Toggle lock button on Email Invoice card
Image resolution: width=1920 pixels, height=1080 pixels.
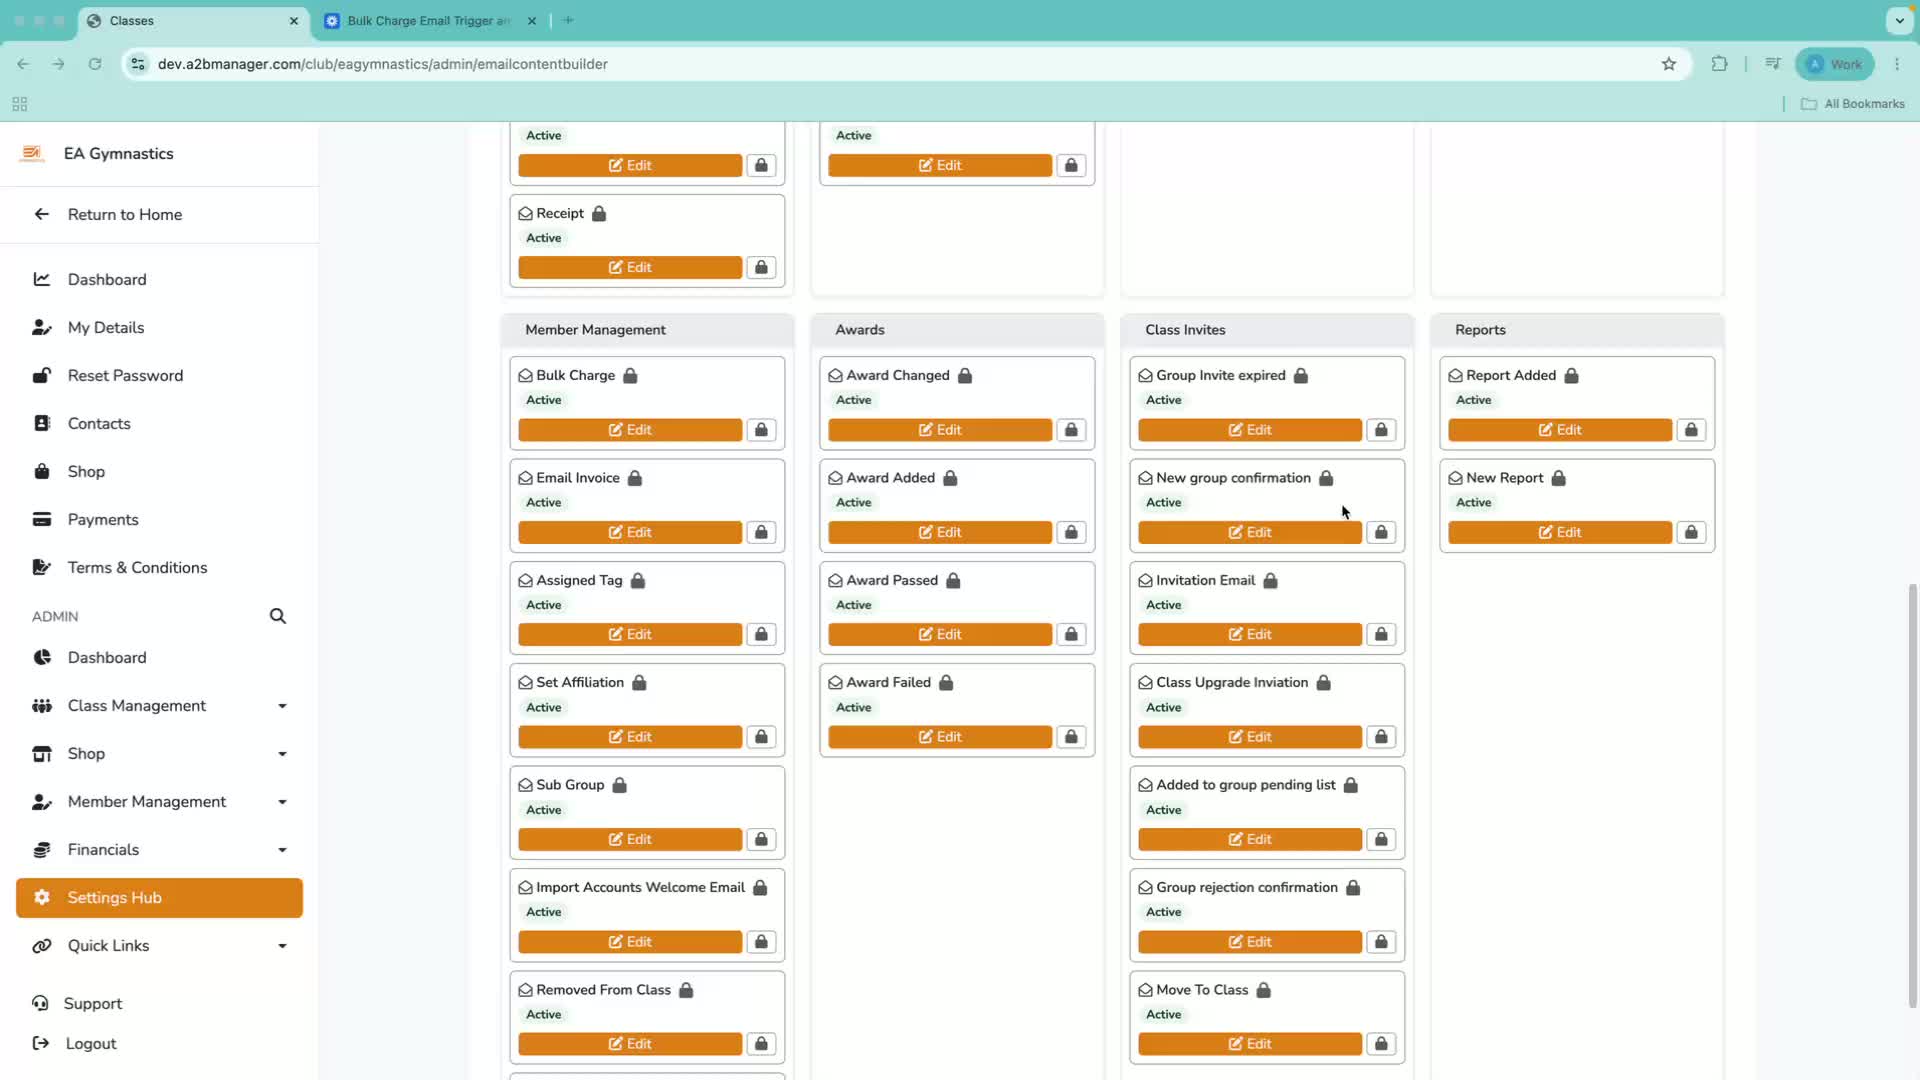(x=761, y=532)
